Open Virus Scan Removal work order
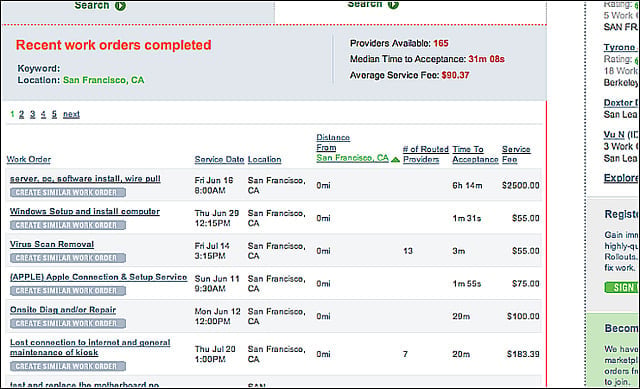 coord(52,244)
